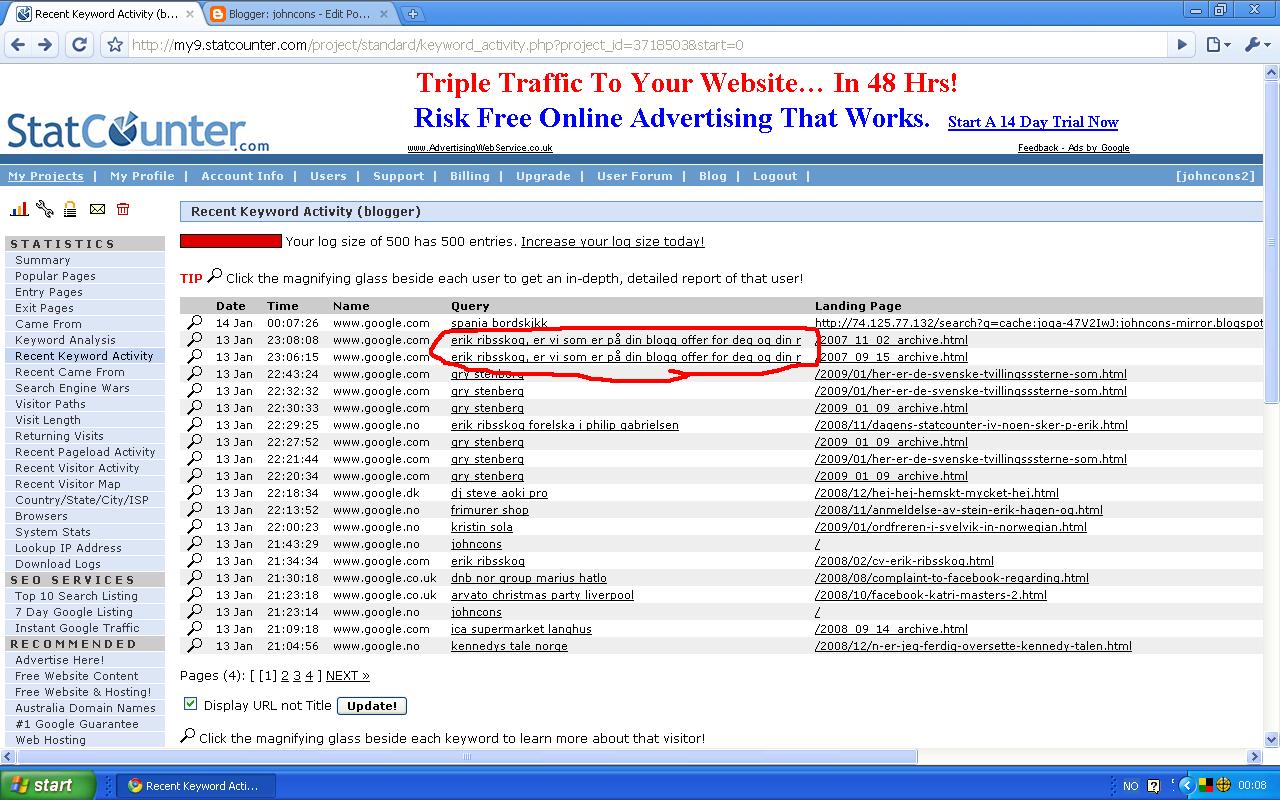Image resolution: width=1280 pixels, height=800 pixels.
Task: Open the project stats bar chart icon
Action: pos(19,209)
